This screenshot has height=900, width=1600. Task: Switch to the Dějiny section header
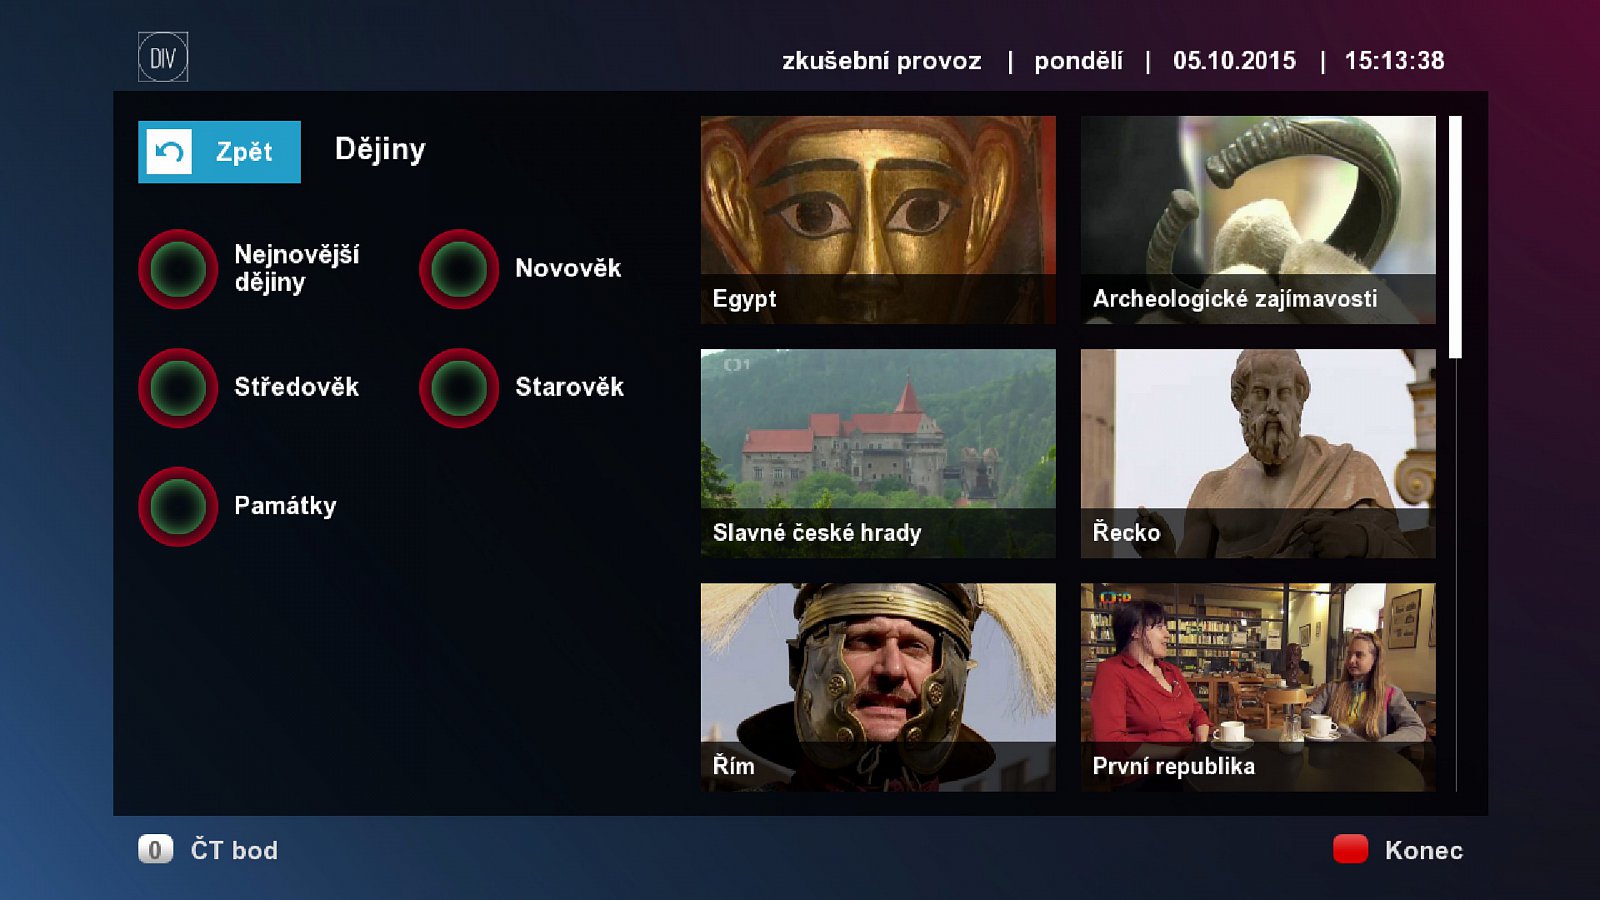(381, 149)
